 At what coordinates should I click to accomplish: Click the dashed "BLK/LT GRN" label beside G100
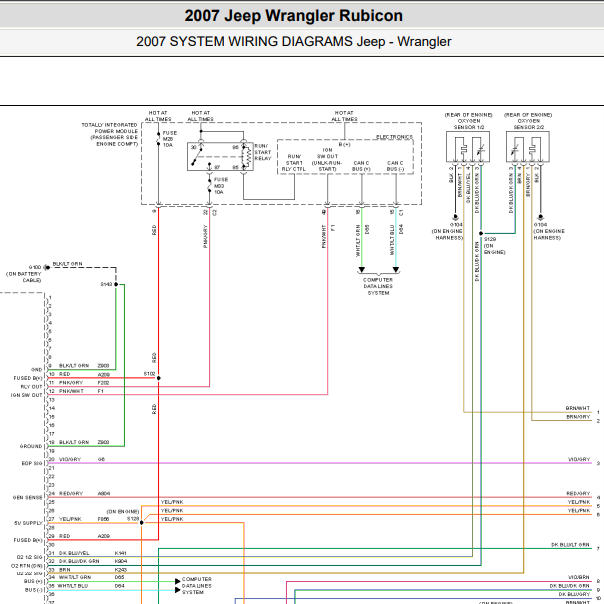(67, 264)
